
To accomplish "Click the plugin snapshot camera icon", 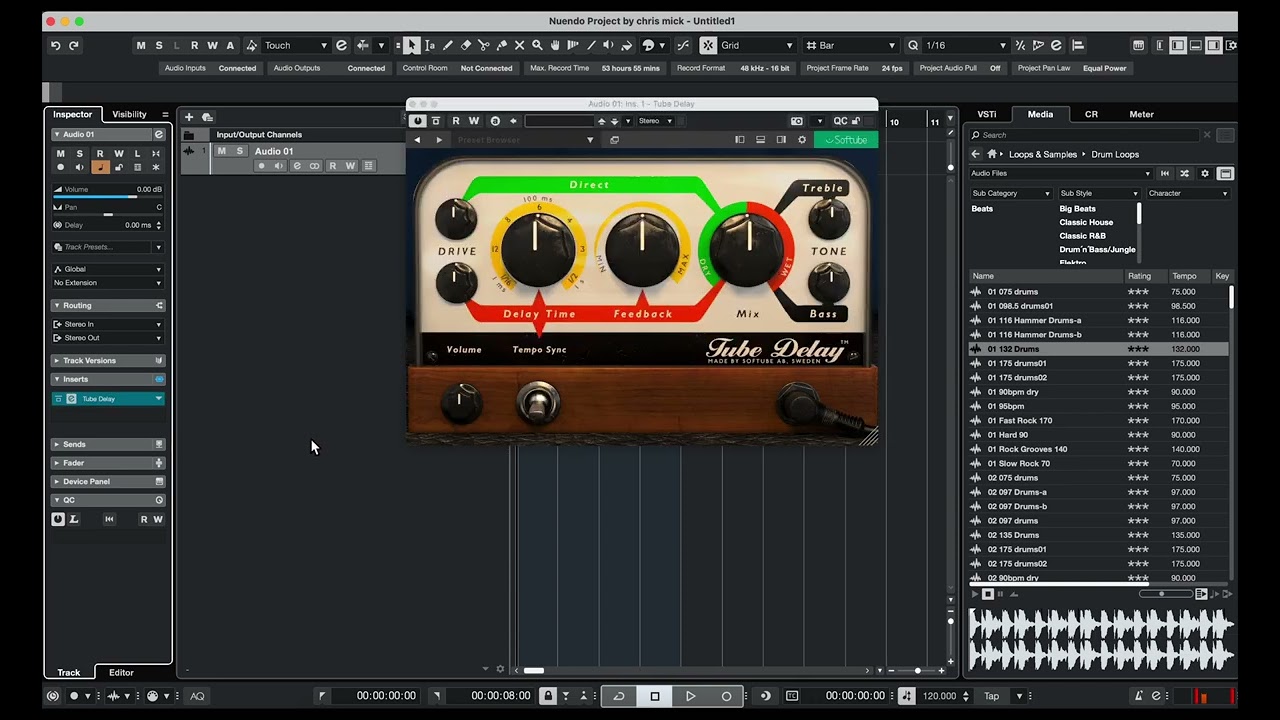I will [797, 121].
